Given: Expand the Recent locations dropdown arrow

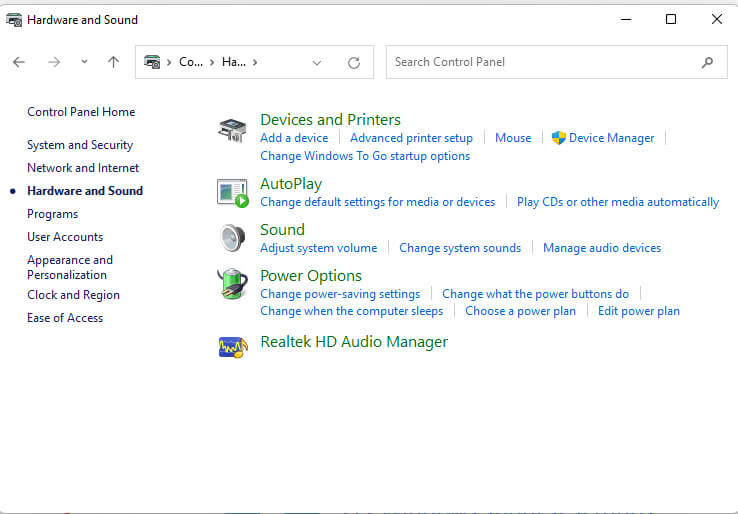Looking at the screenshot, I should click(84, 62).
